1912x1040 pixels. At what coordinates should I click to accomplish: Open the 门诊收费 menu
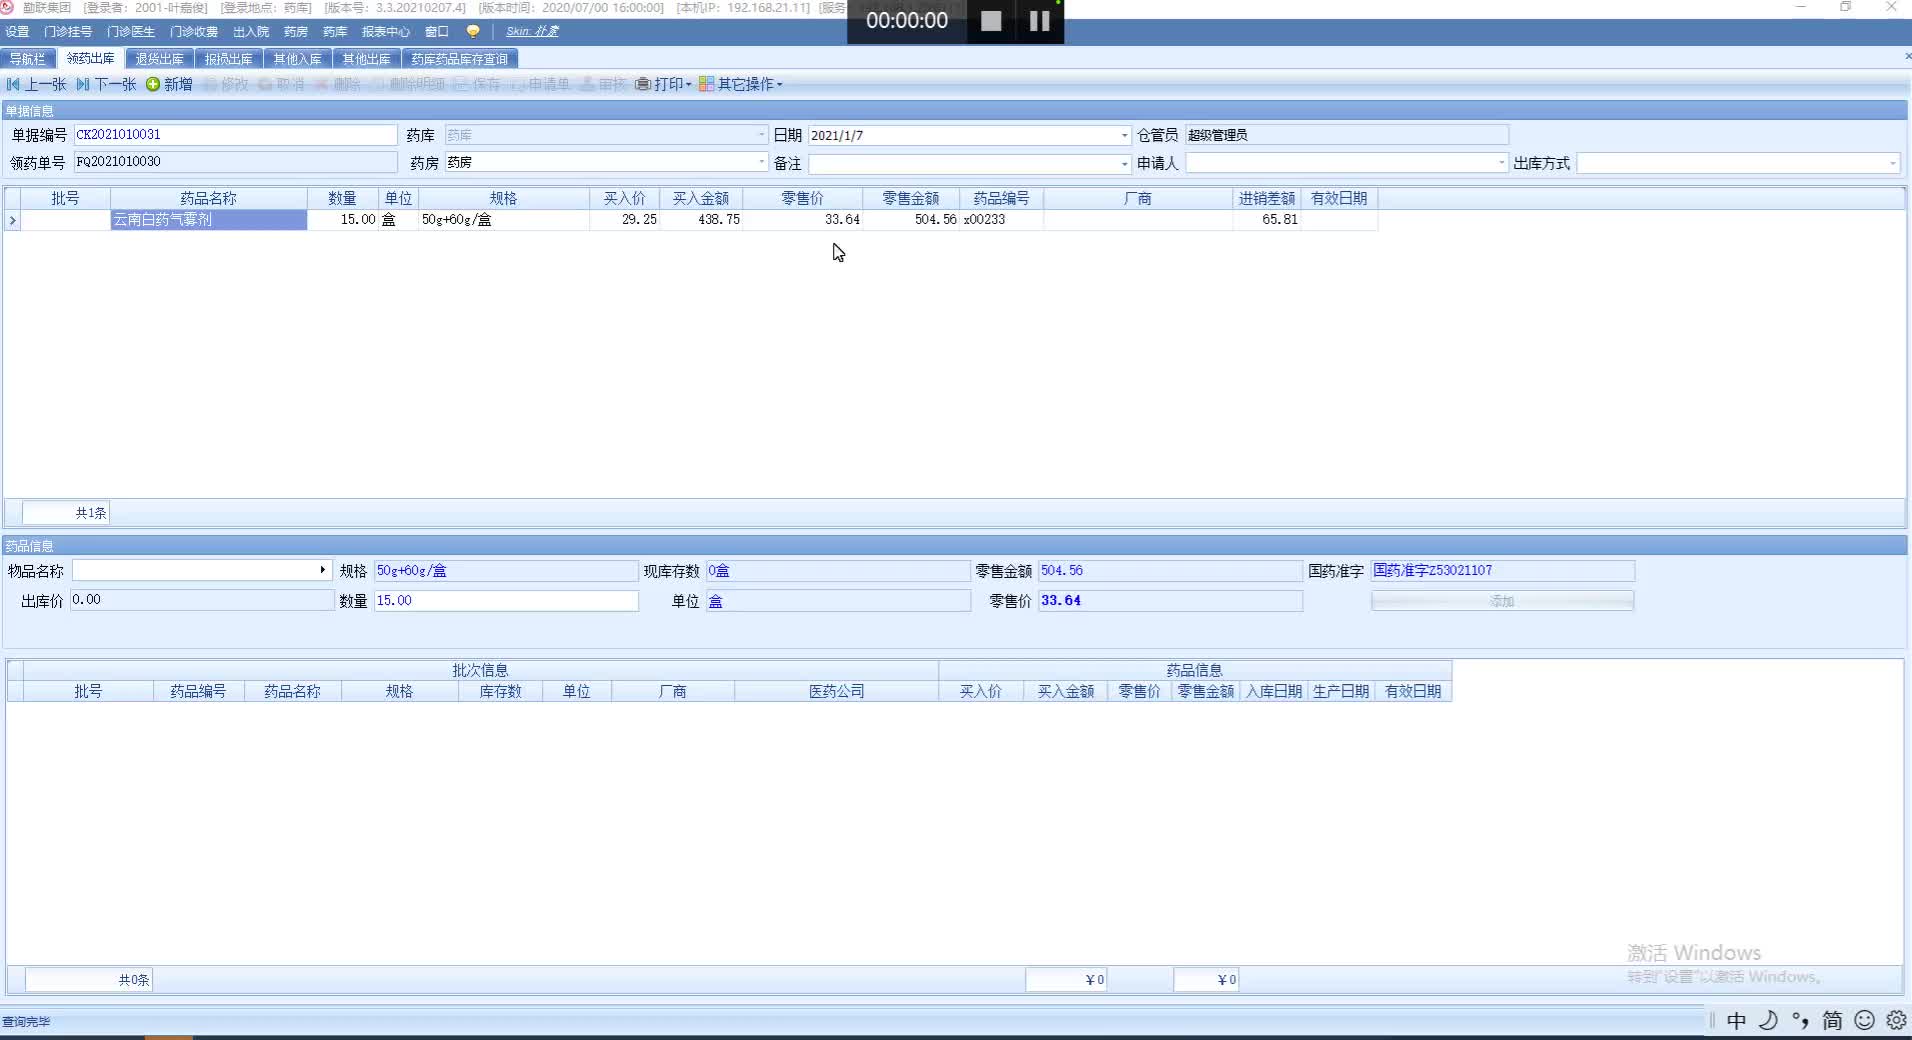coord(194,32)
